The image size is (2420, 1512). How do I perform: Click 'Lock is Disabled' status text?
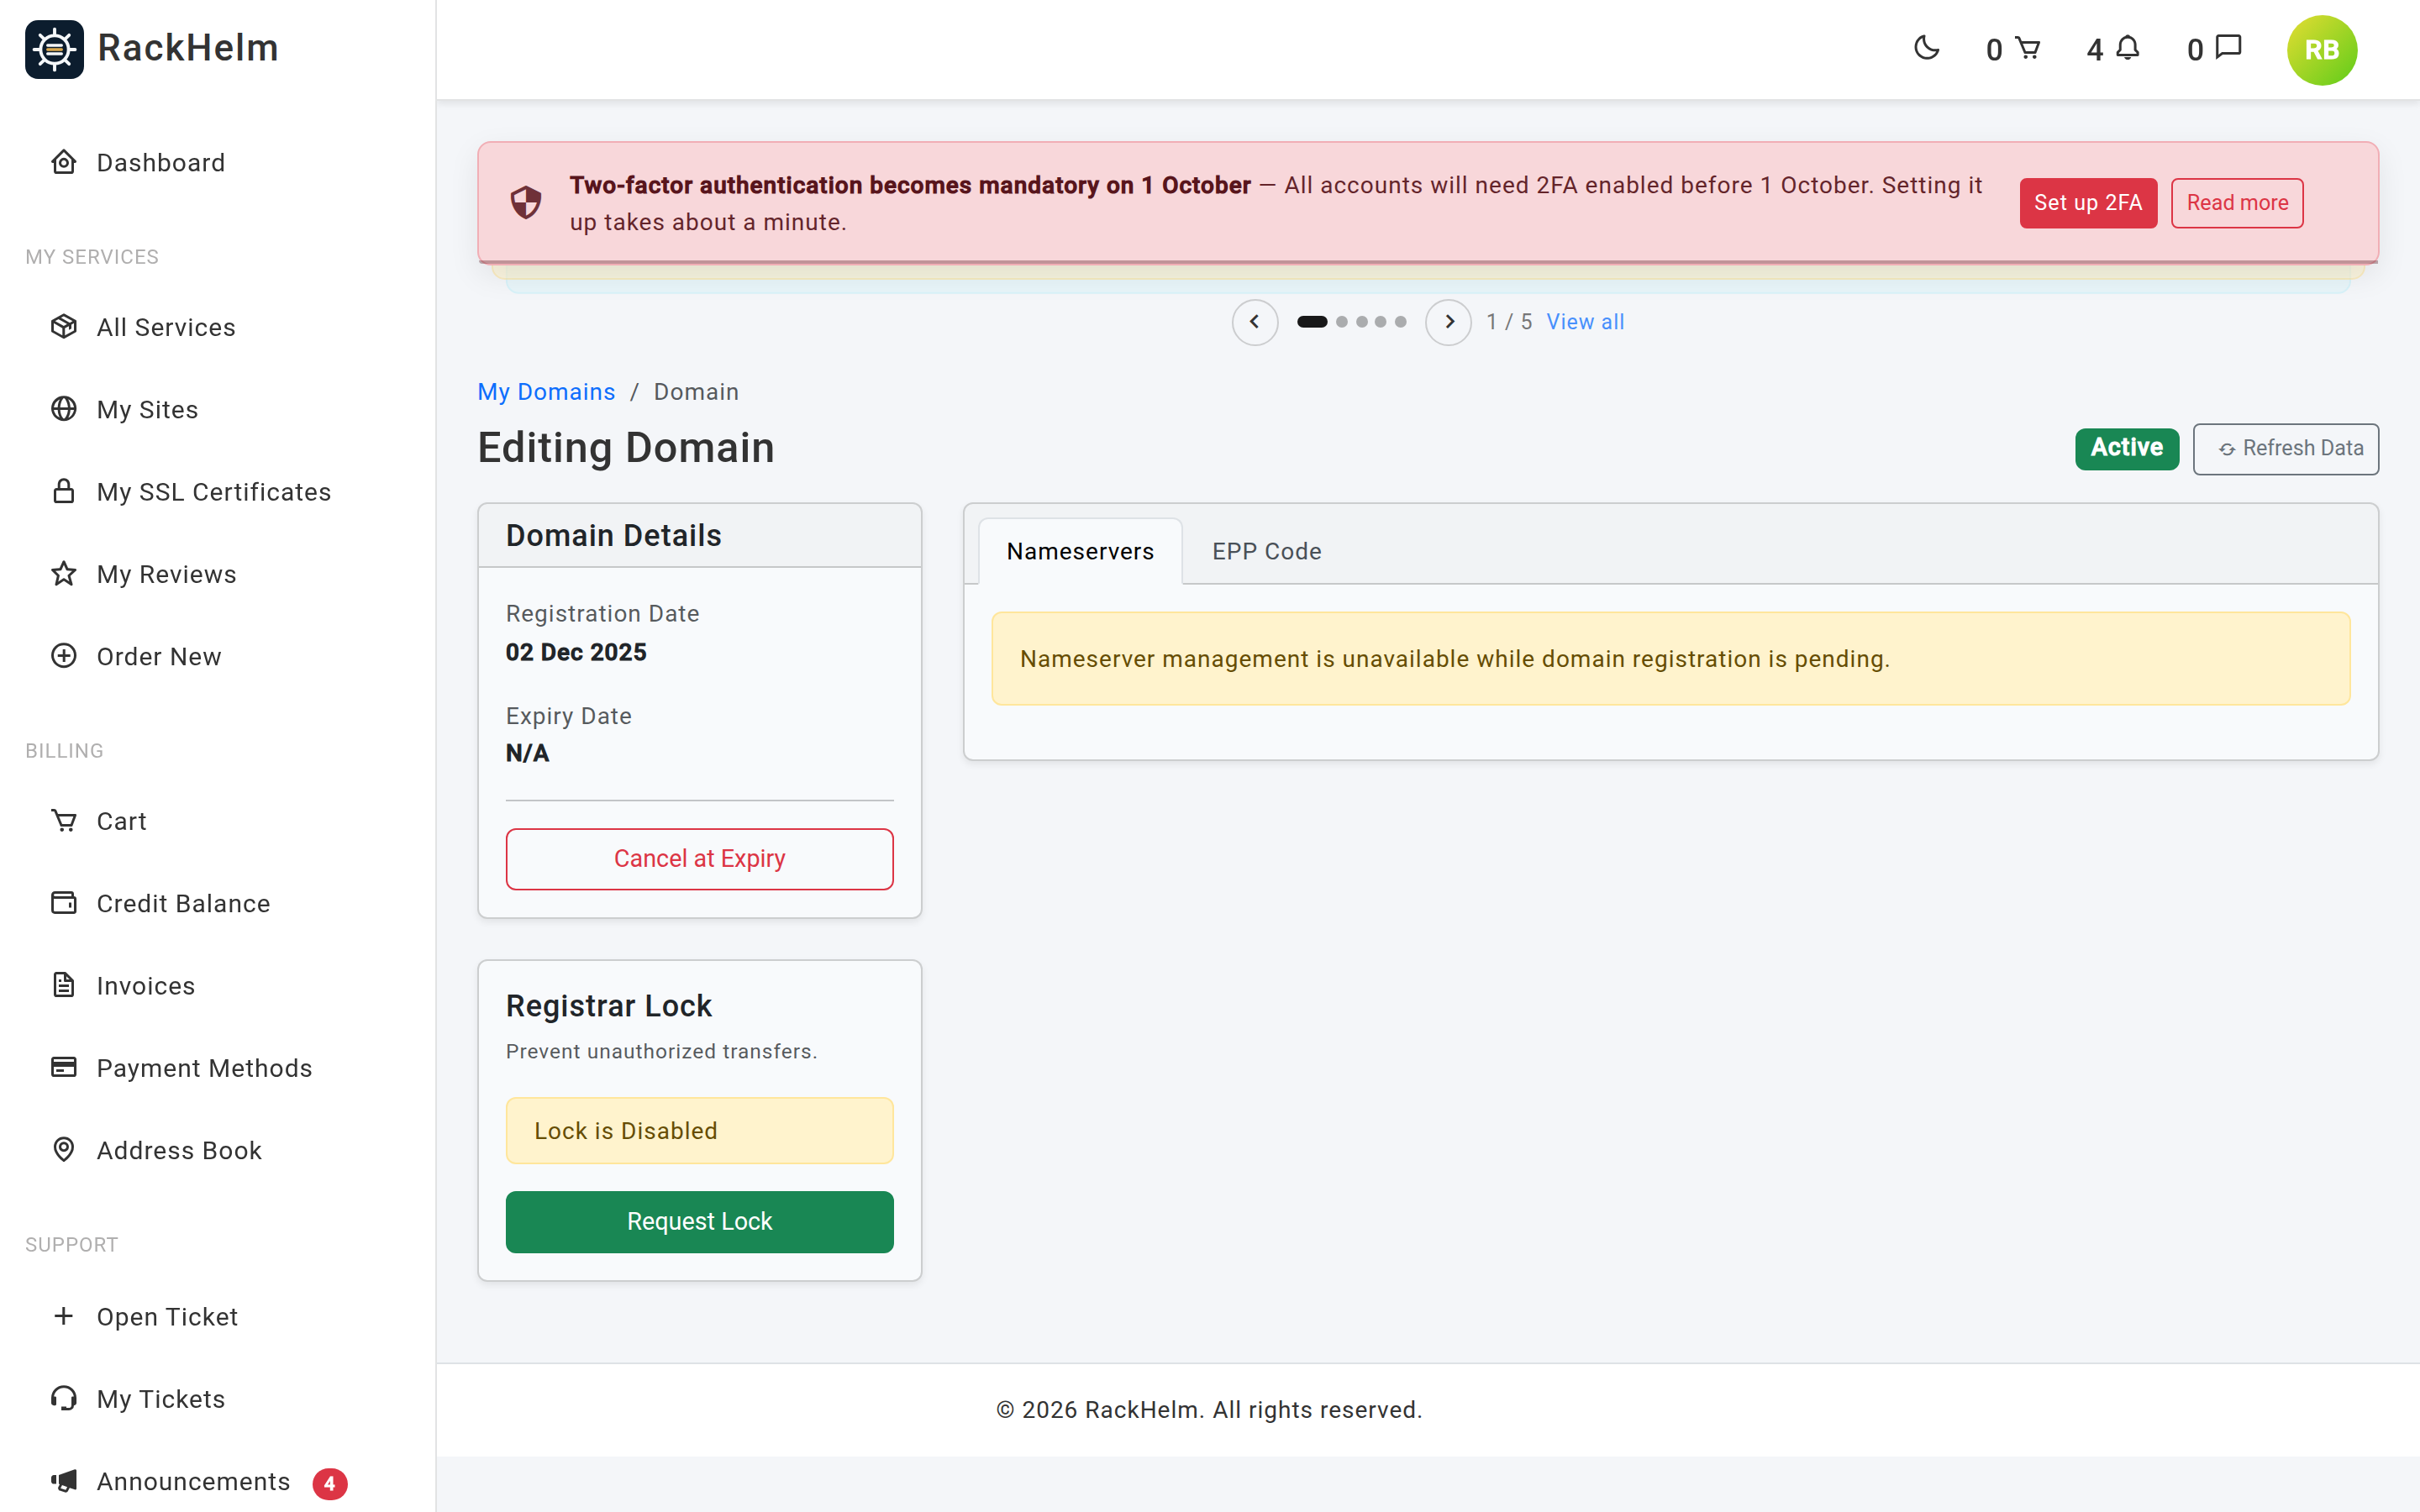point(625,1131)
